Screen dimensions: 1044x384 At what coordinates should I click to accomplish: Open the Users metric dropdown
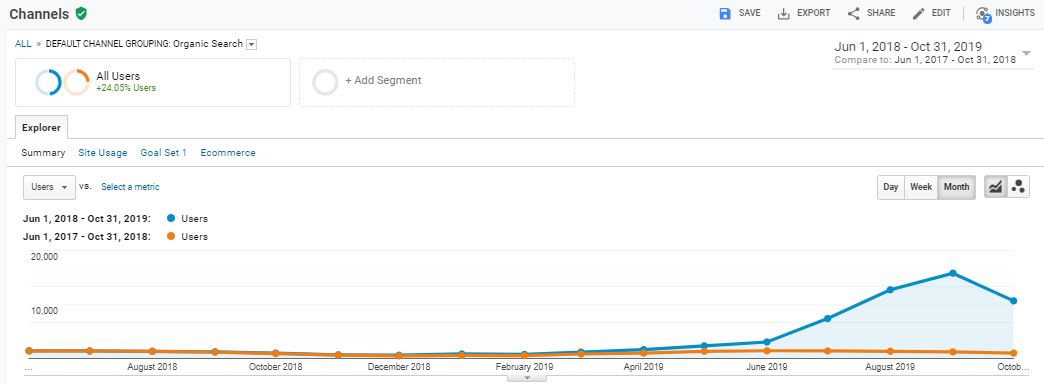click(49, 187)
